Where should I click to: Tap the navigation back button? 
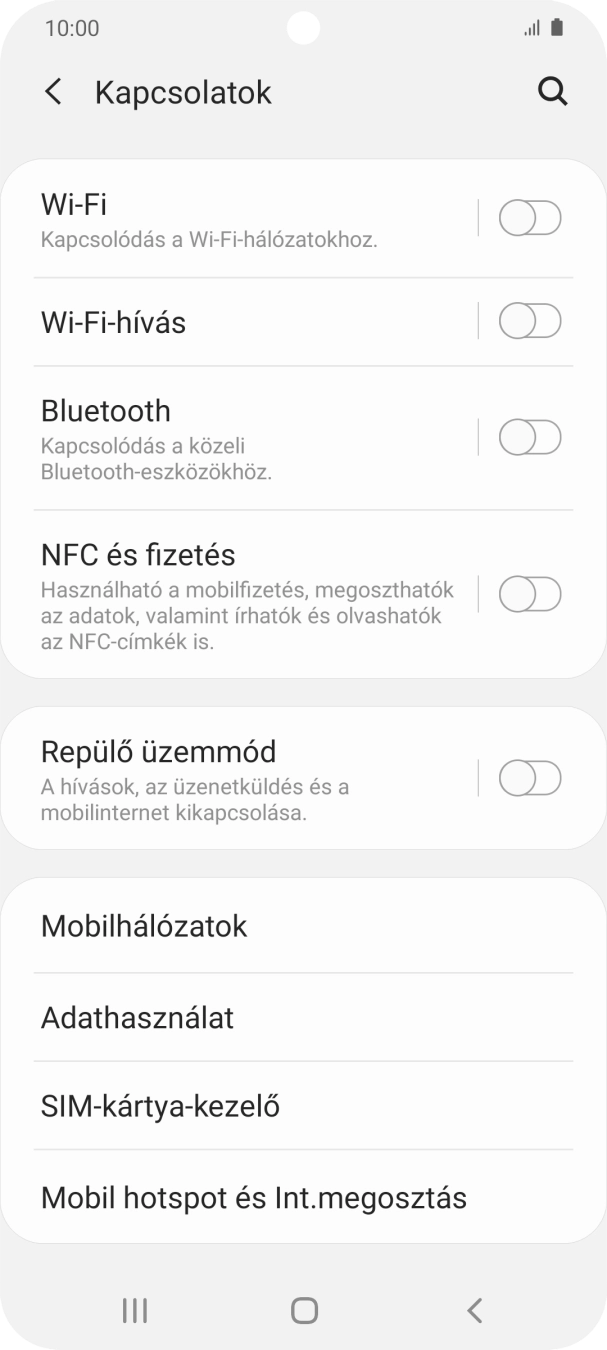[x=474, y=1310]
